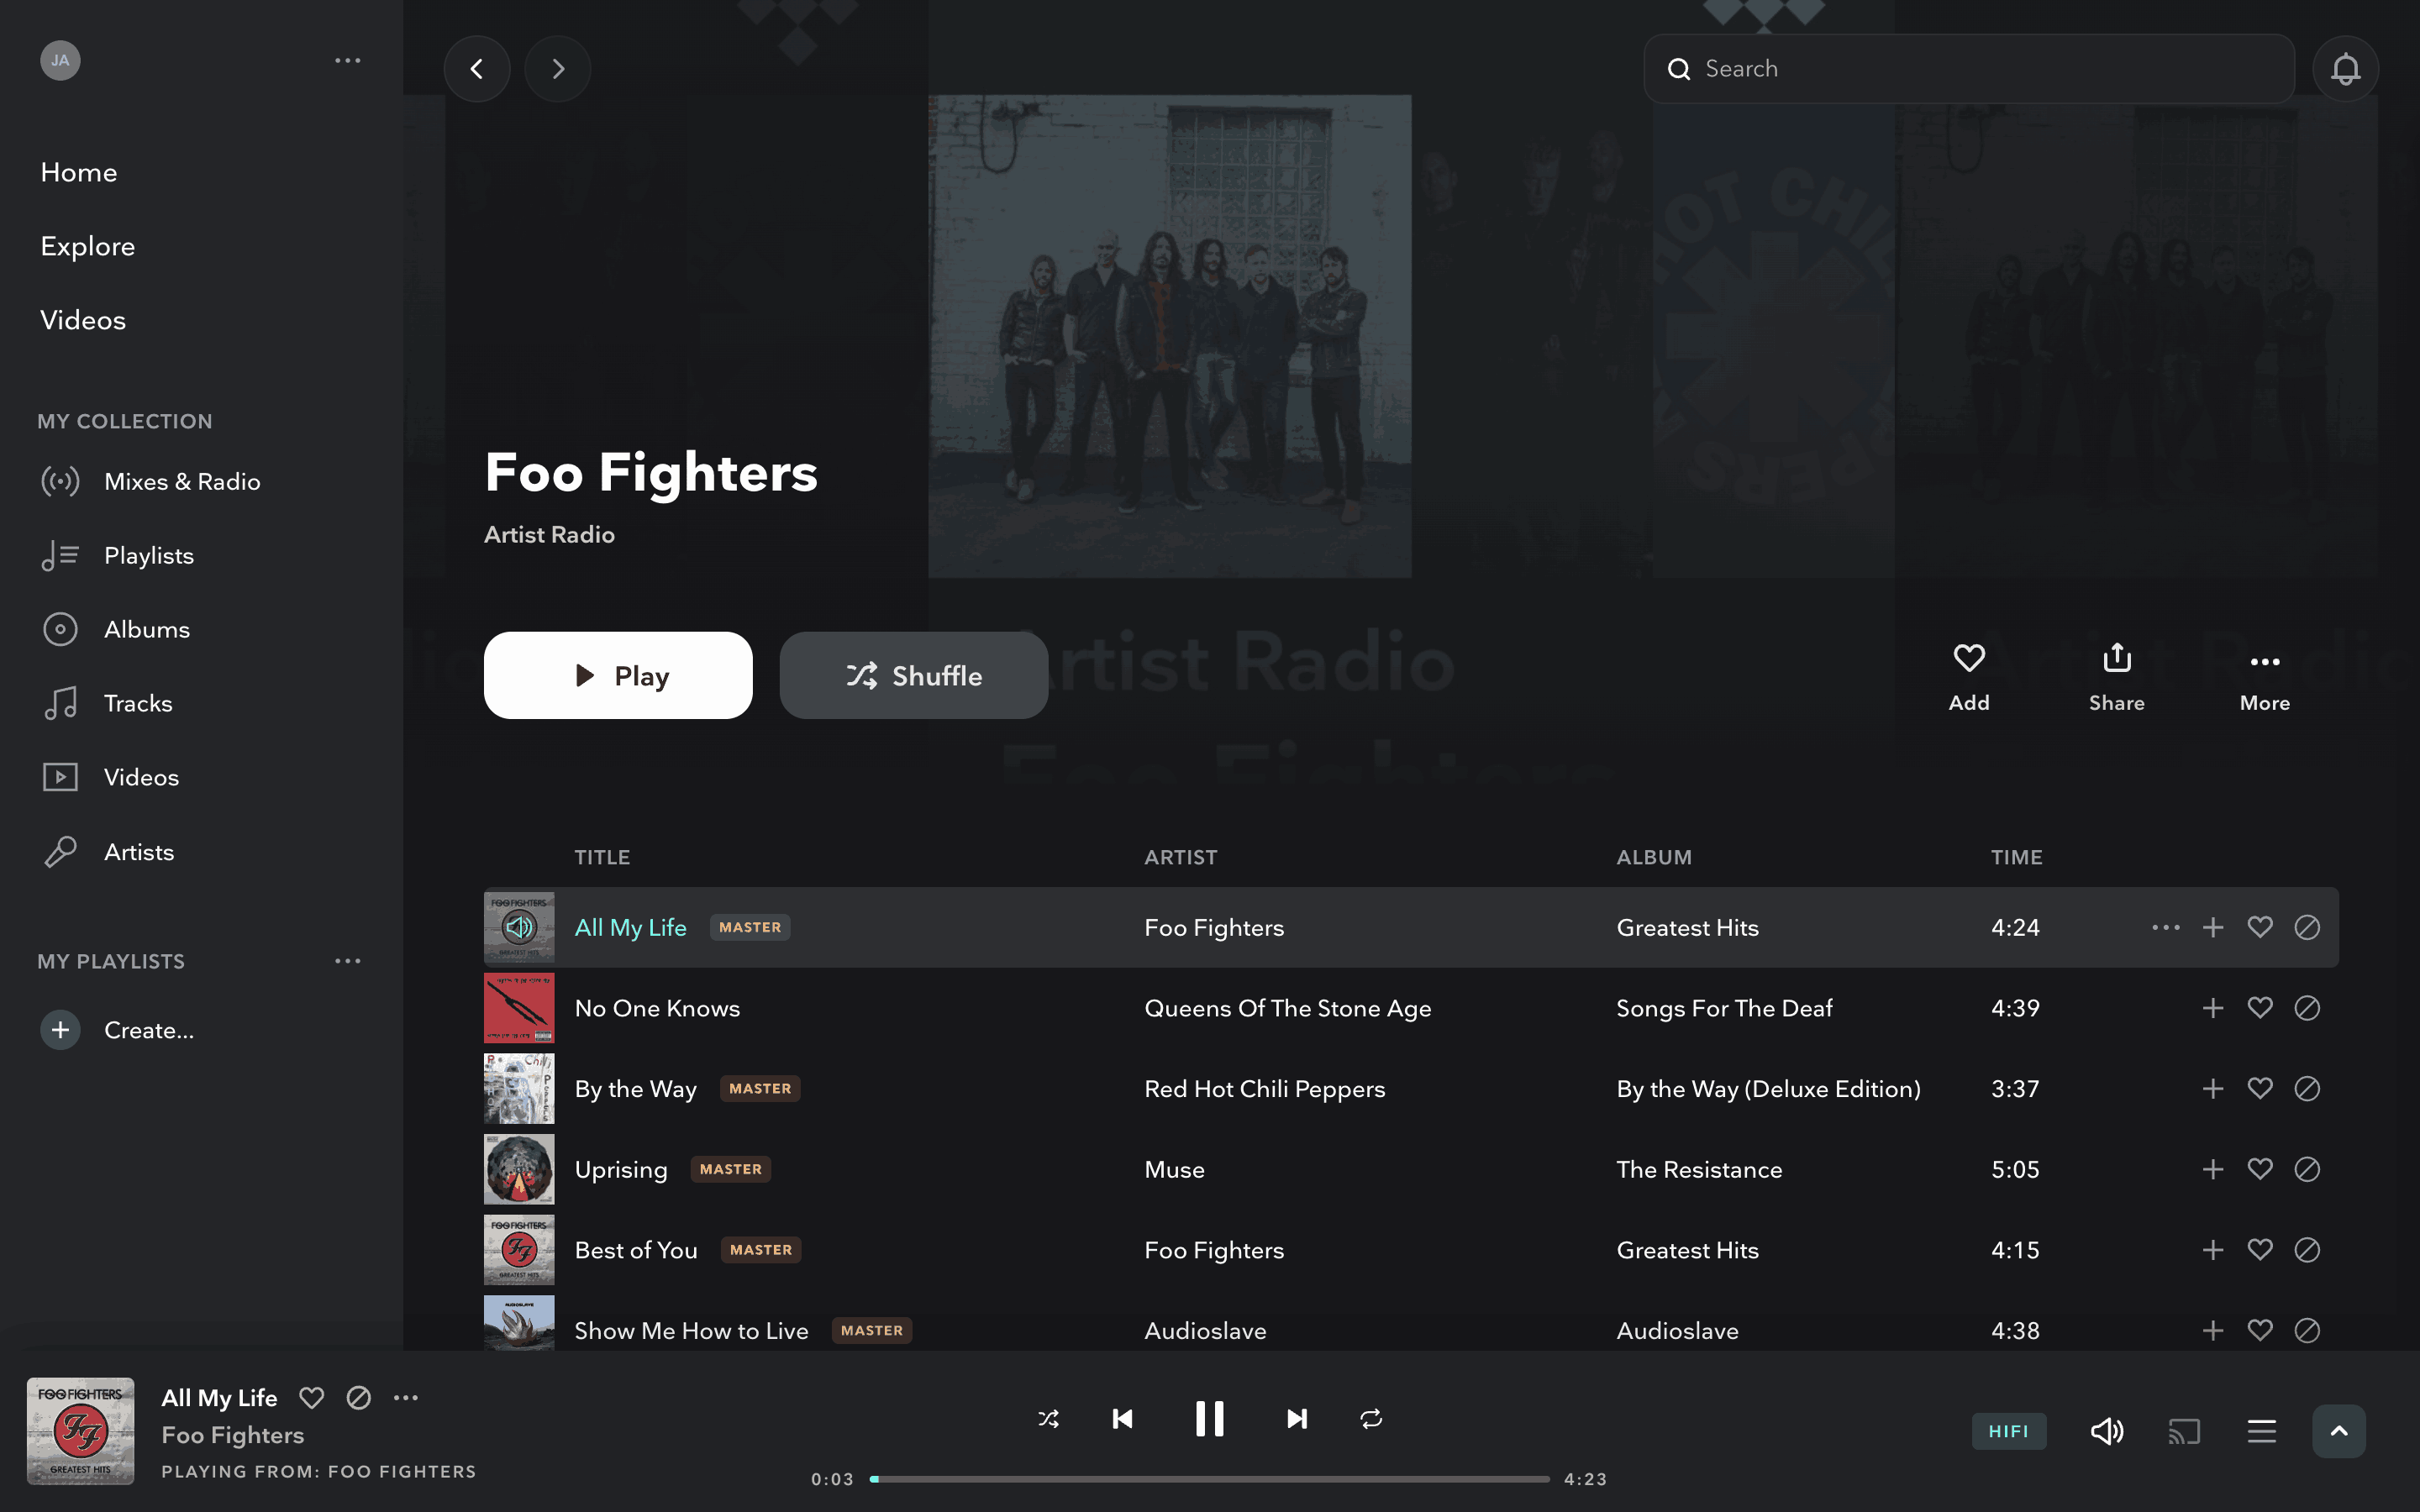Image resolution: width=2420 pixels, height=1512 pixels.
Task: Block the No One Knows track
Action: pyautogui.click(x=2307, y=1008)
